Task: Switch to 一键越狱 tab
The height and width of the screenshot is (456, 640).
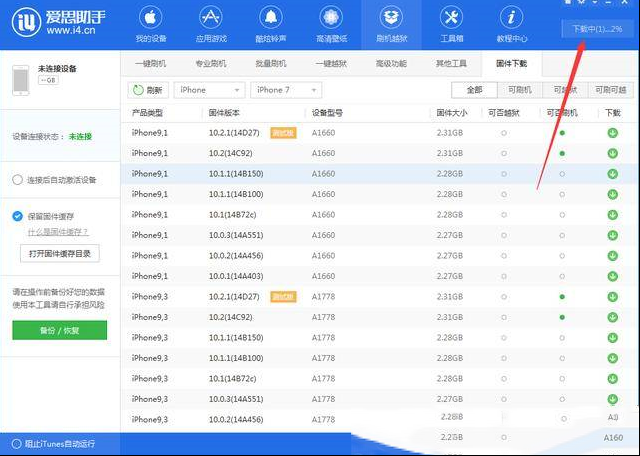Action: click(x=331, y=64)
